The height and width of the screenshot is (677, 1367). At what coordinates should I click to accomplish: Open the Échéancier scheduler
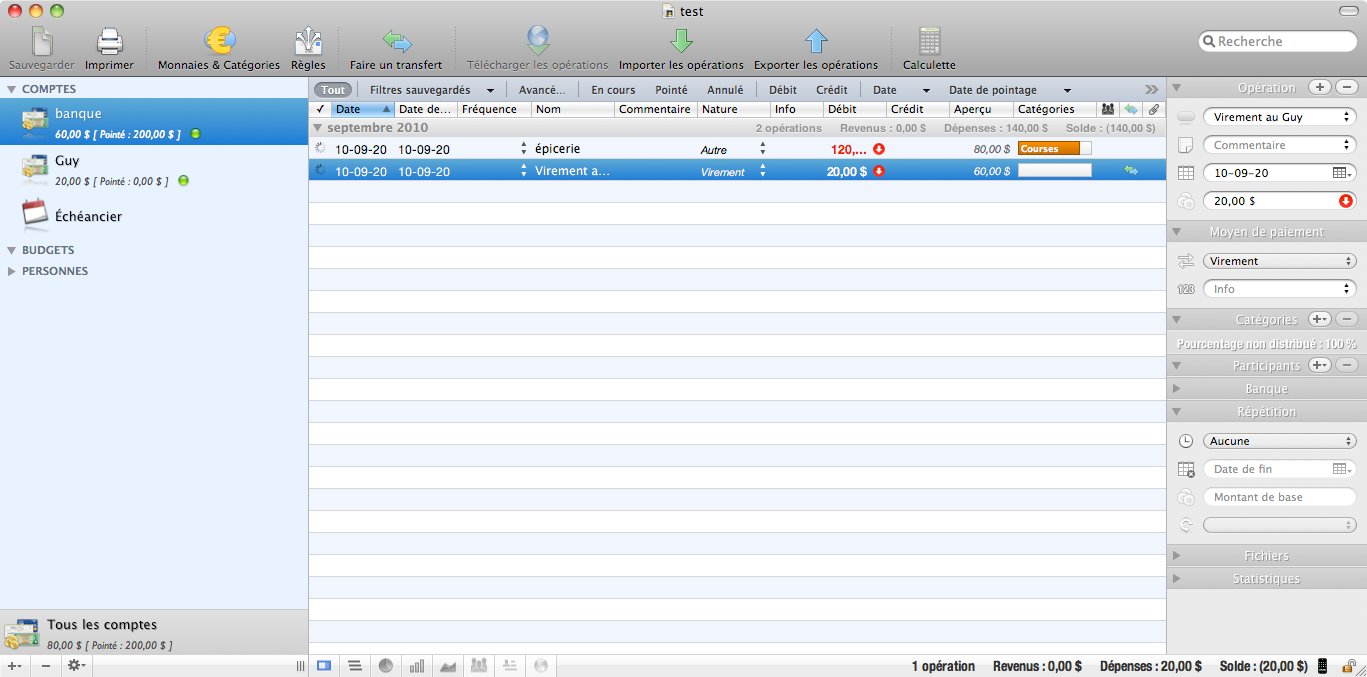coord(154,216)
